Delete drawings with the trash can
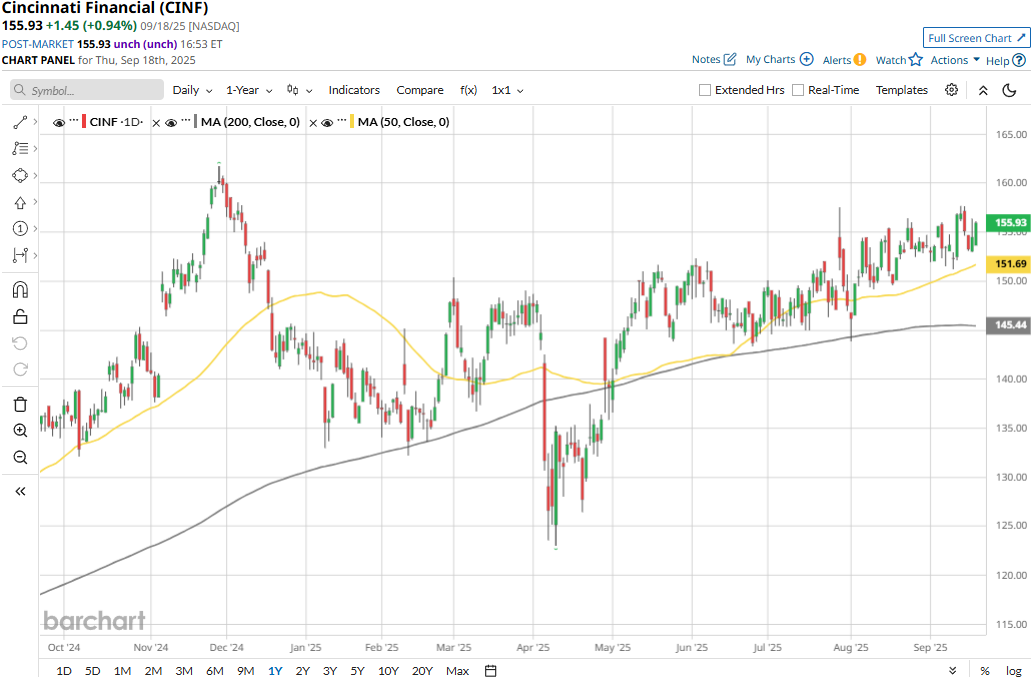 [x=20, y=404]
